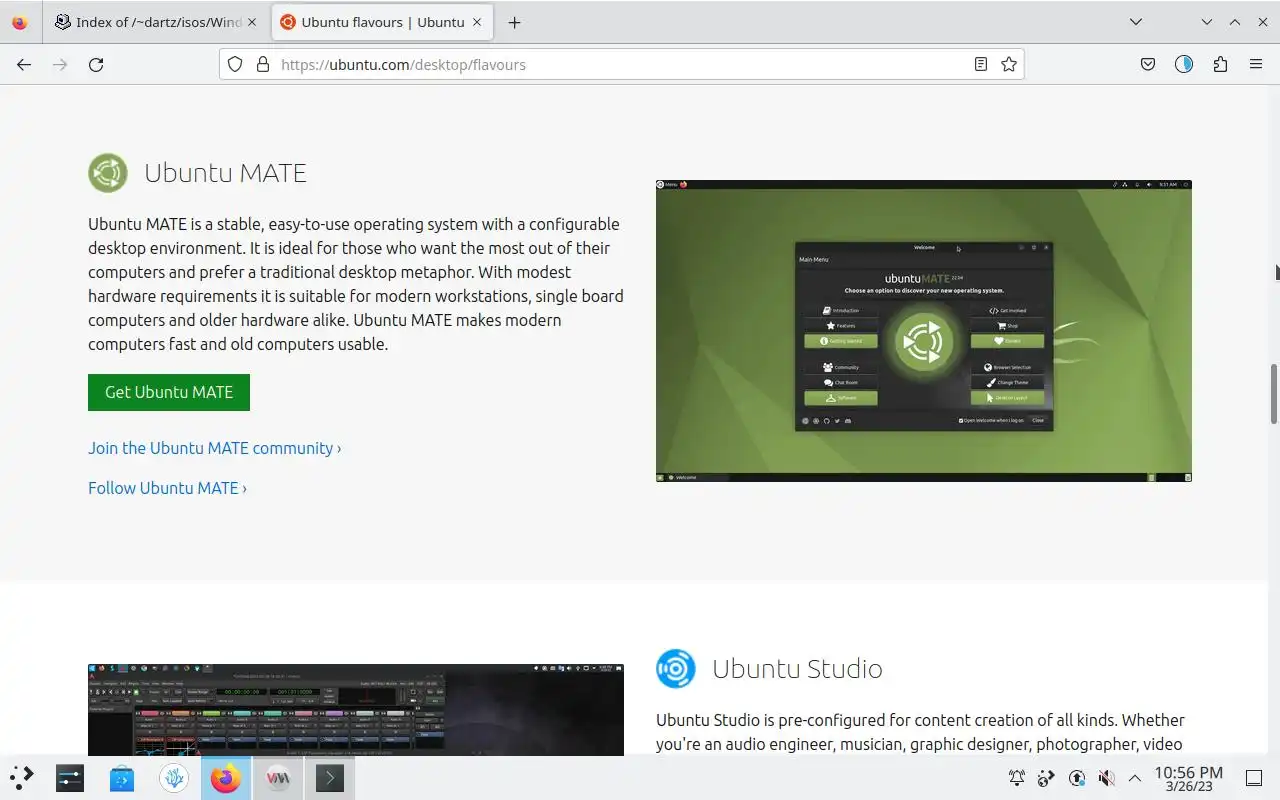Save page to Pocket
The image size is (1280, 800).
[1148, 64]
